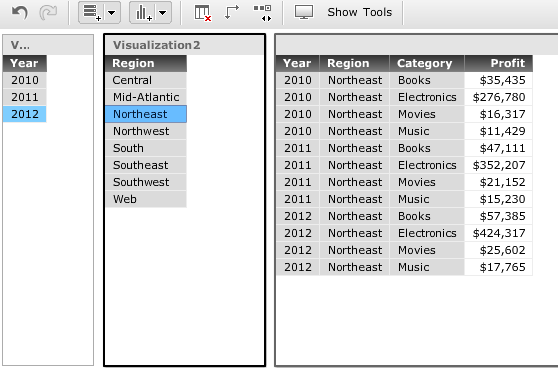Click the presentation monitor icon
Viewport: 558px width, 370px height.
click(x=304, y=12)
